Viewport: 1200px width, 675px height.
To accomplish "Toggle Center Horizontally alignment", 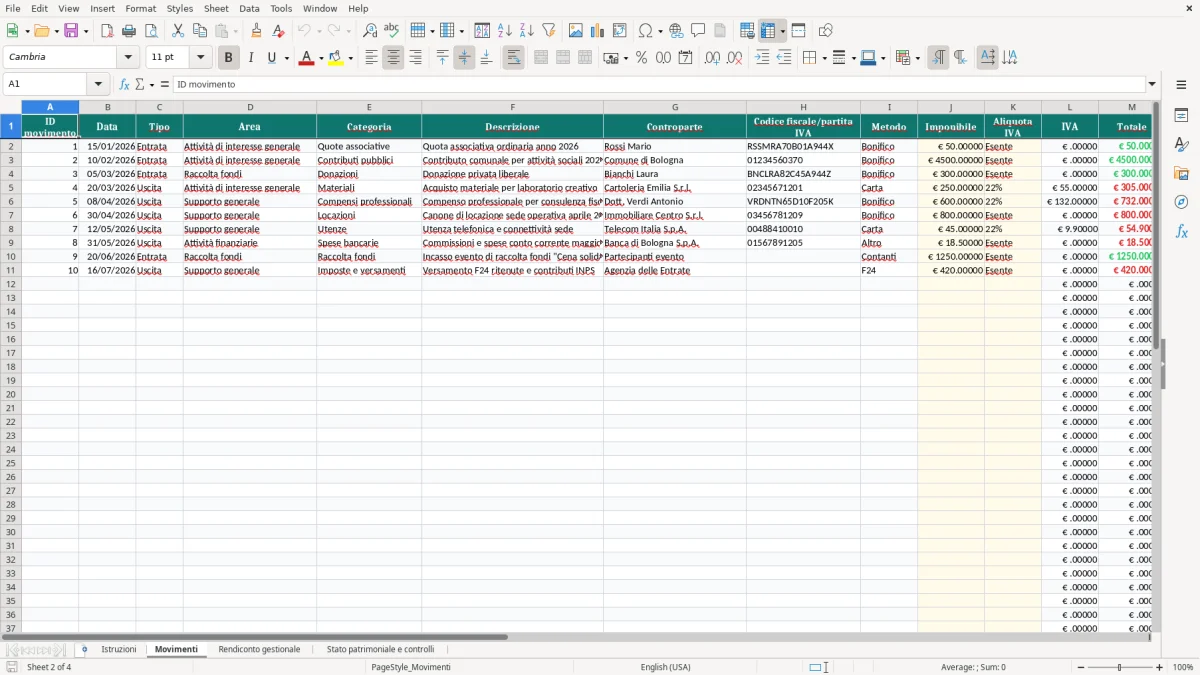I will (393, 58).
